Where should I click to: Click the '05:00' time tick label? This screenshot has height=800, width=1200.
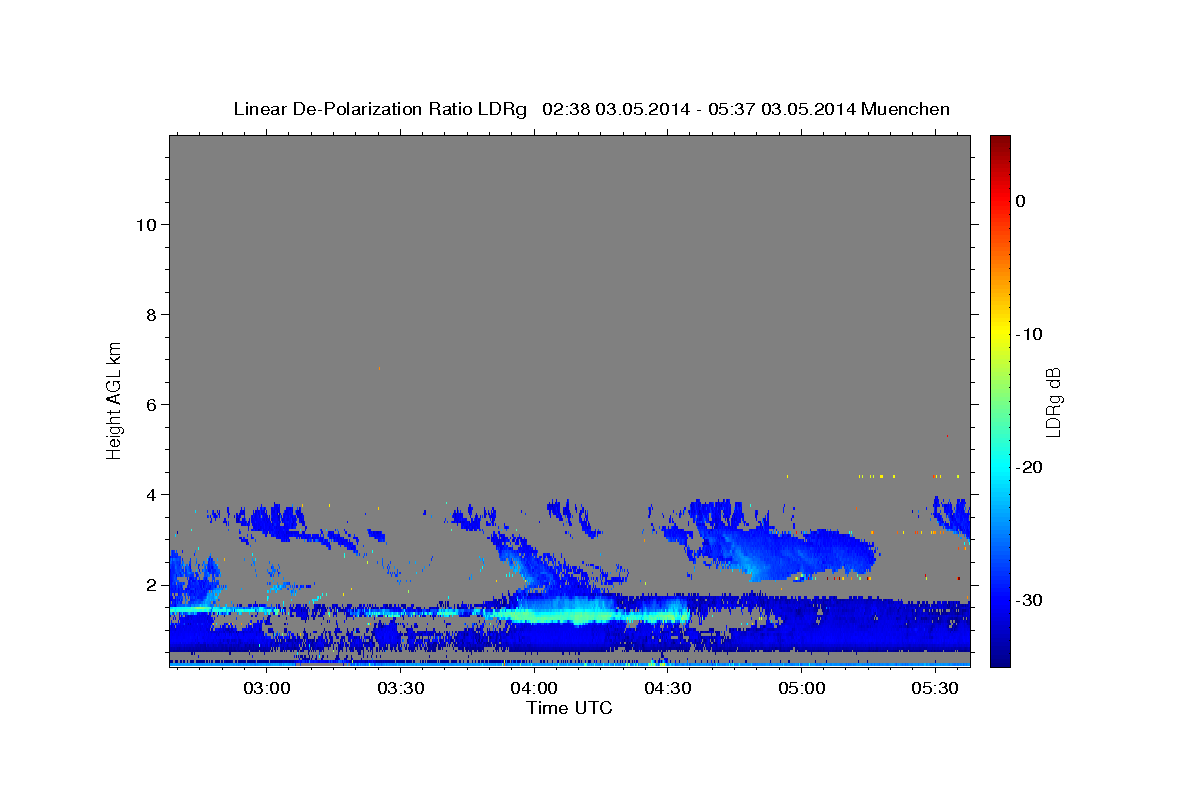[x=802, y=689]
